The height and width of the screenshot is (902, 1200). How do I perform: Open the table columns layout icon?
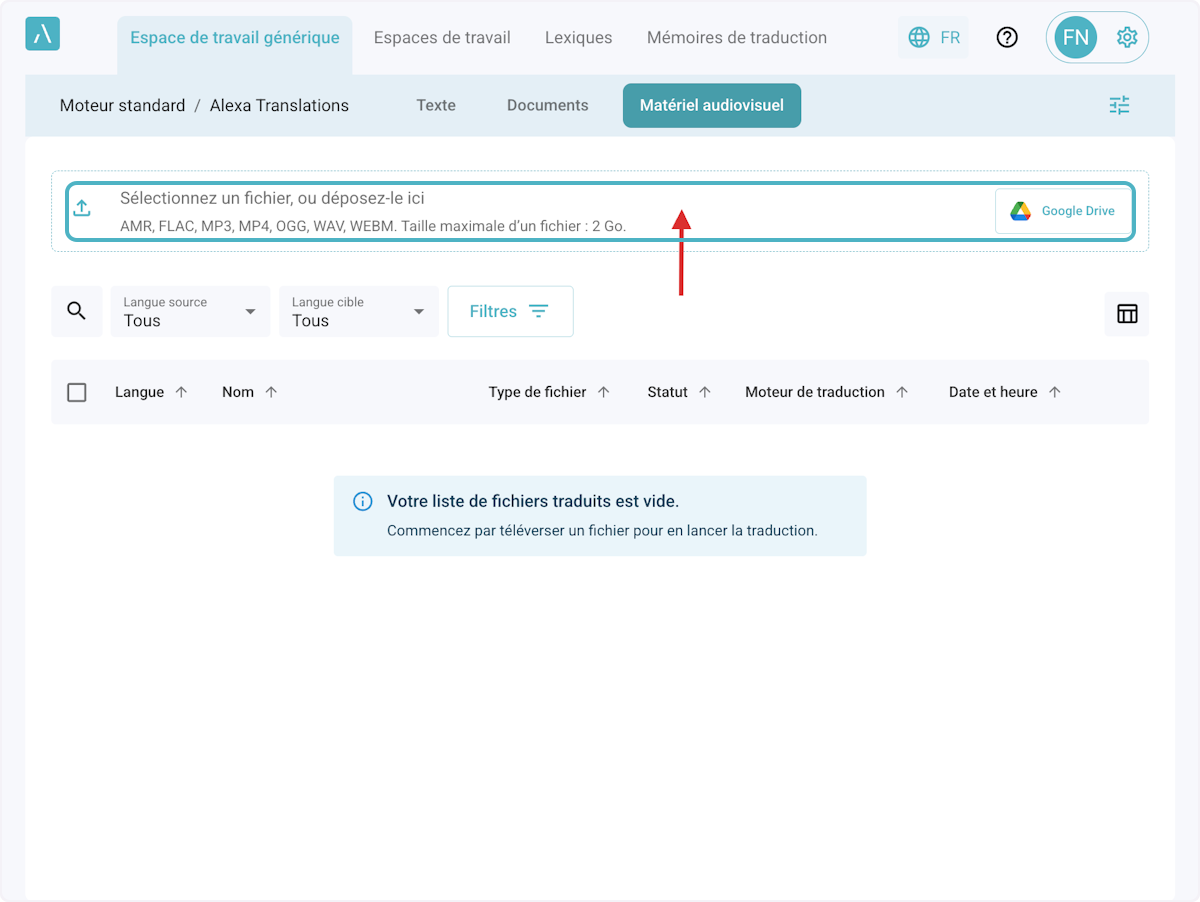(x=1127, y=313)
